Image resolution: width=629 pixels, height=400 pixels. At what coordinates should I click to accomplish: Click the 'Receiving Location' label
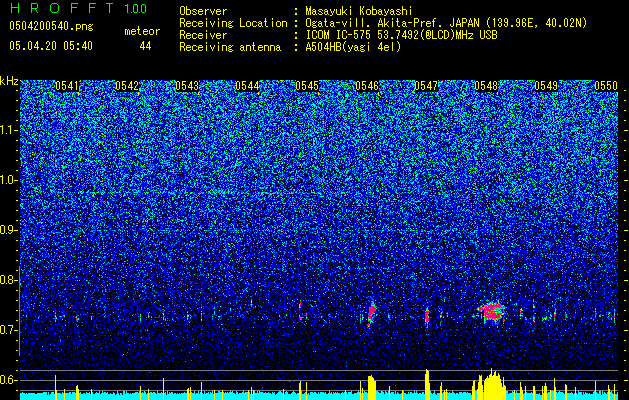(x=233, y=23)
